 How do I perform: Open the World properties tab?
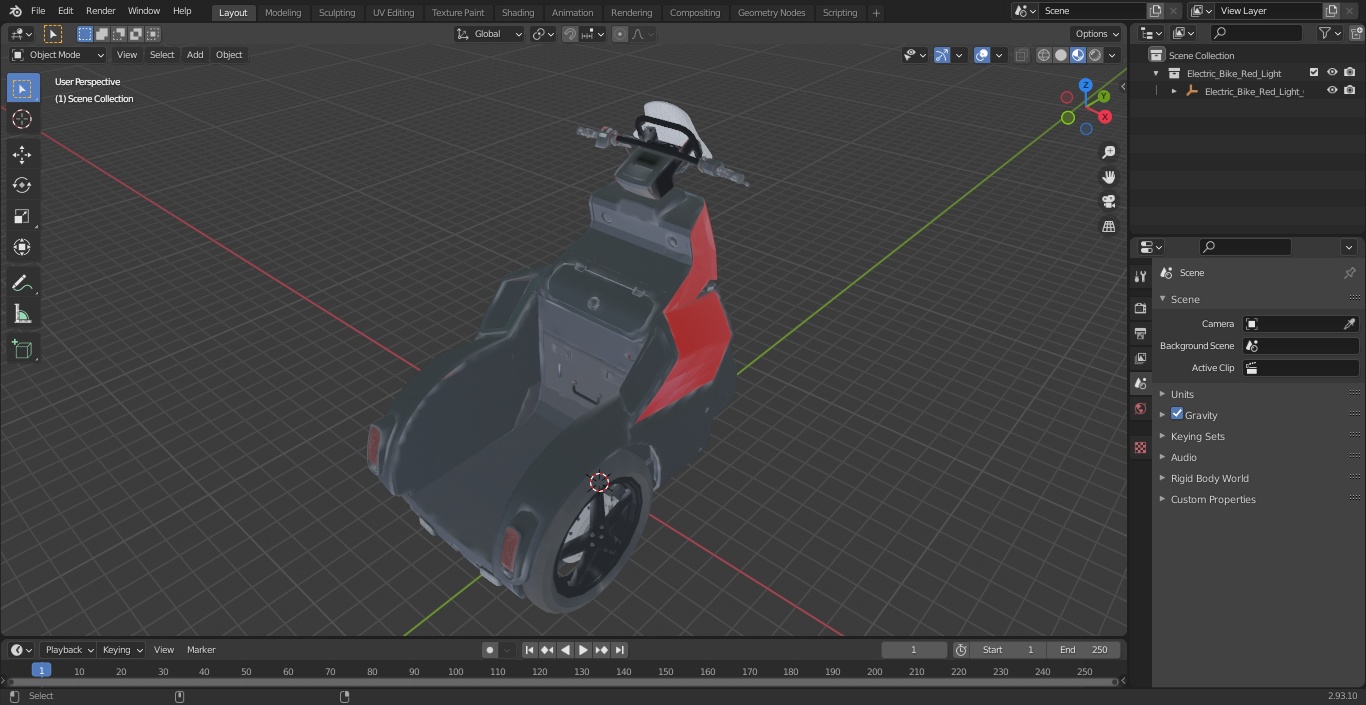coord(1140,409)
